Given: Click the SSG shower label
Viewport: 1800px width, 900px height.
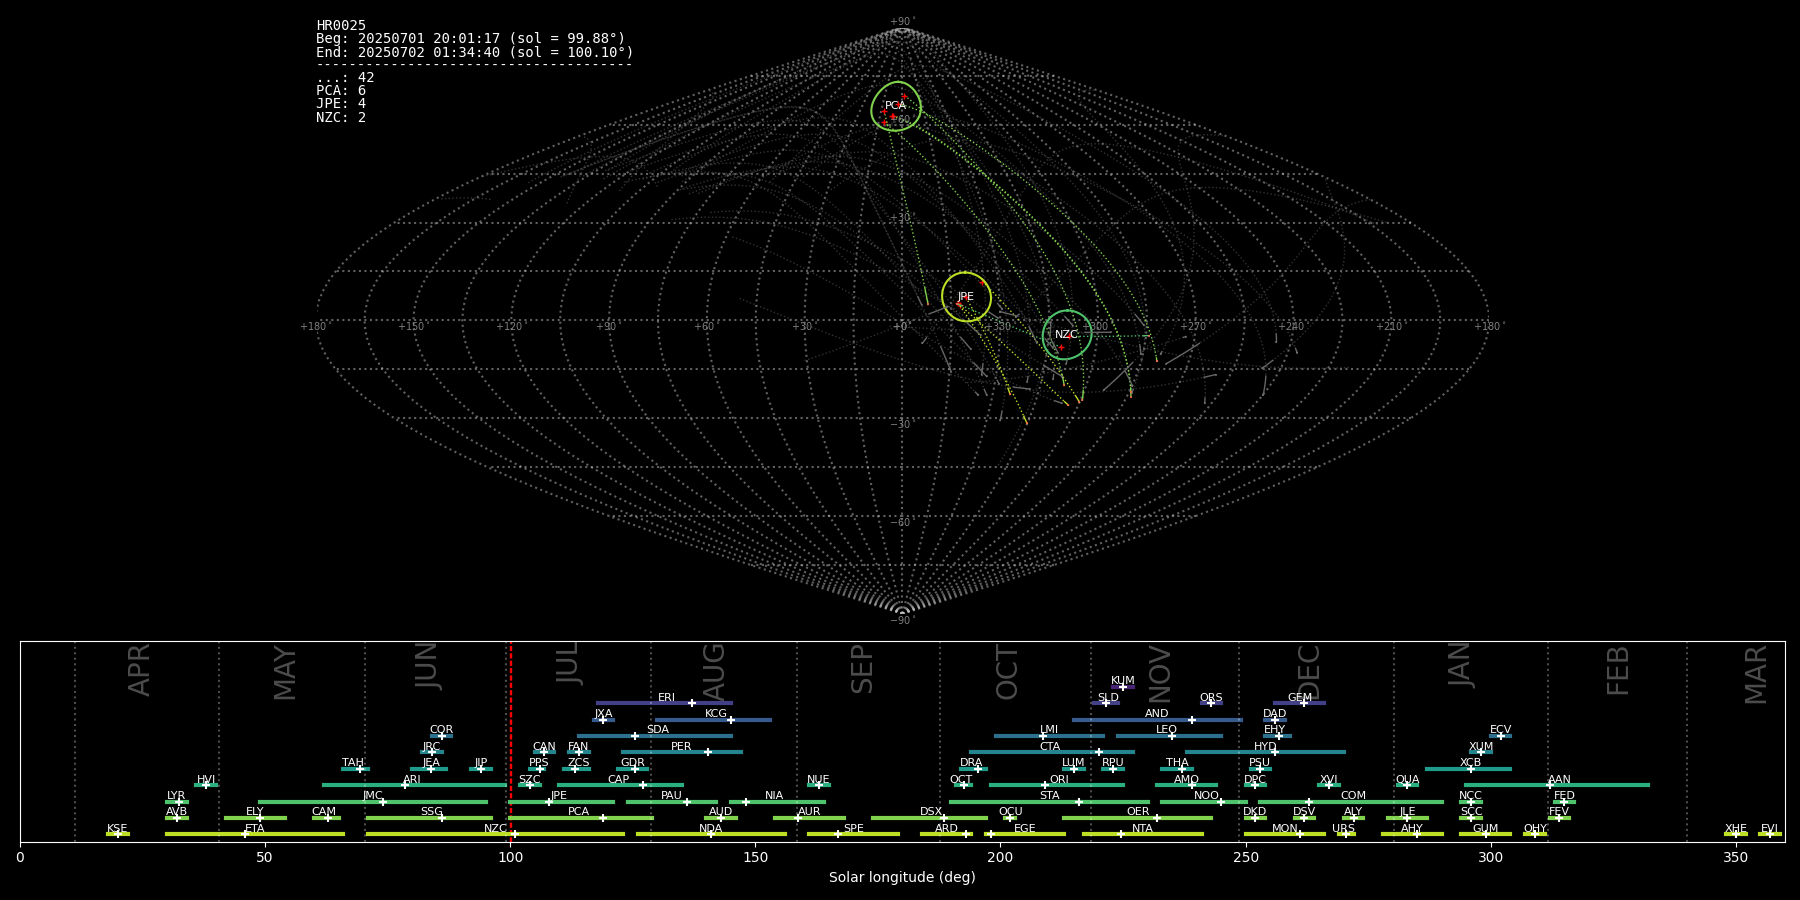Looking at the screenshot, I should click(x=431, y=812).
